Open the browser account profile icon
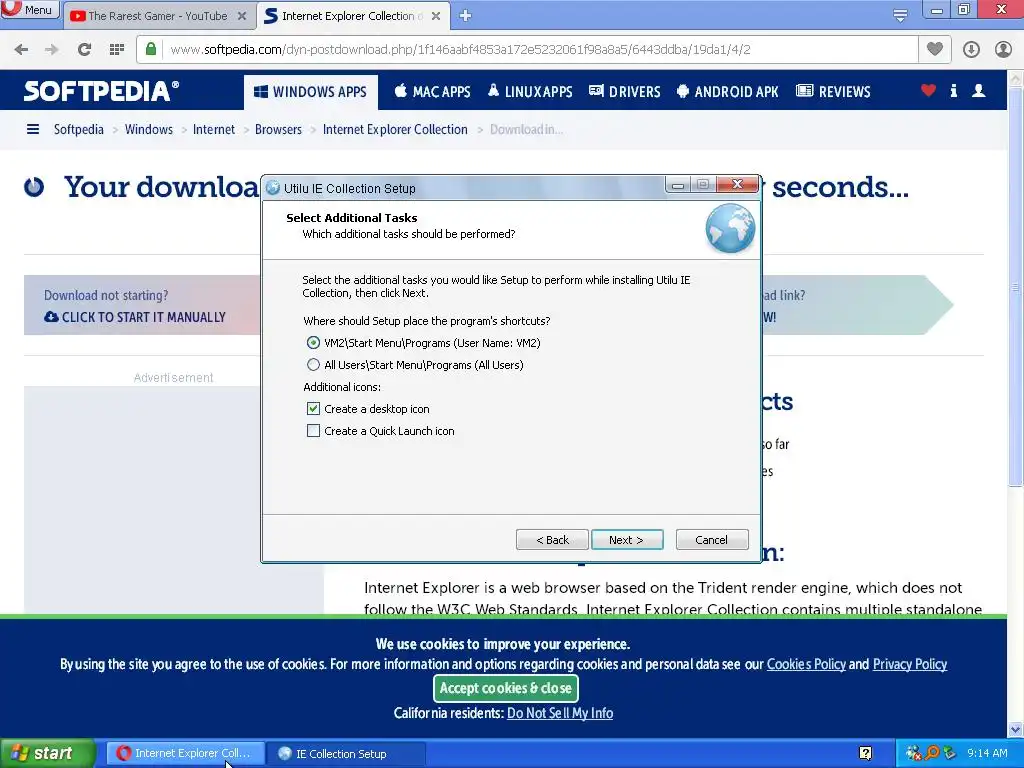Image resolution: width=1024 pixels, height=768 pixels. (1003, 50)
